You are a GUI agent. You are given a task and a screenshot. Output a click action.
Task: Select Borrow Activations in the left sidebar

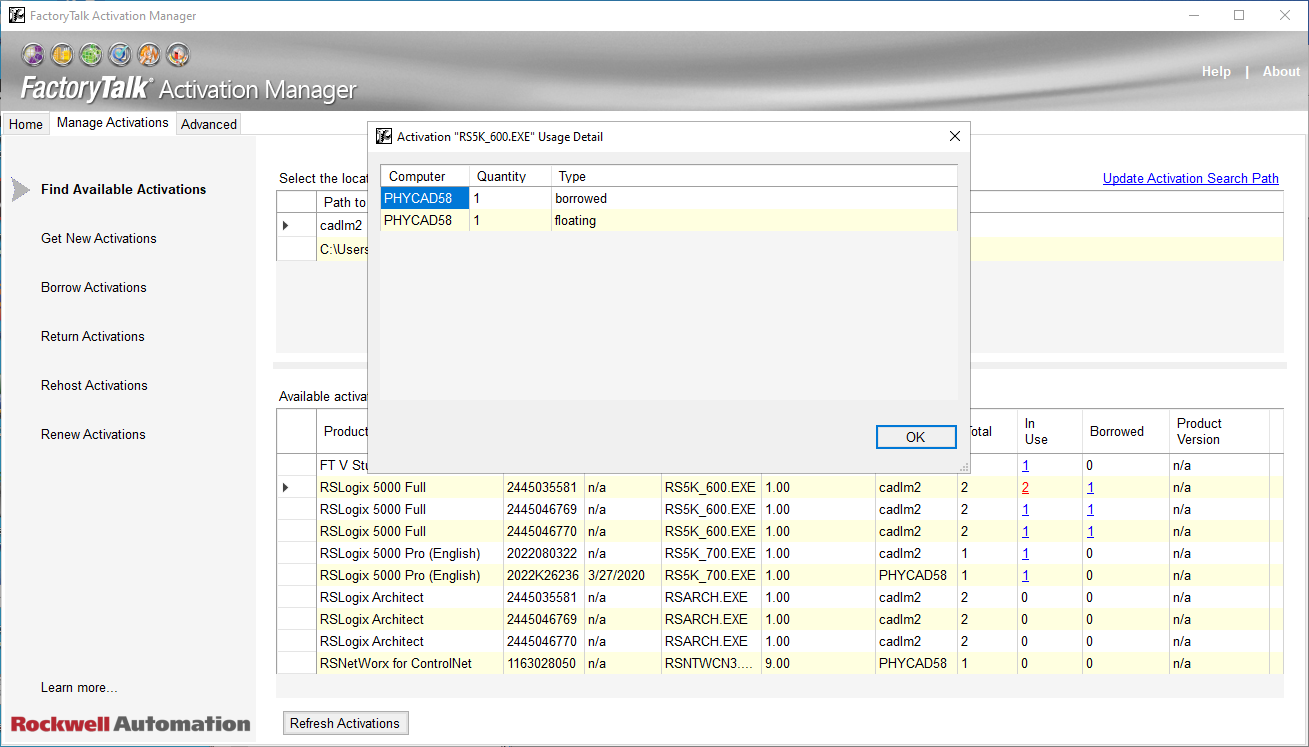[94, 288]
